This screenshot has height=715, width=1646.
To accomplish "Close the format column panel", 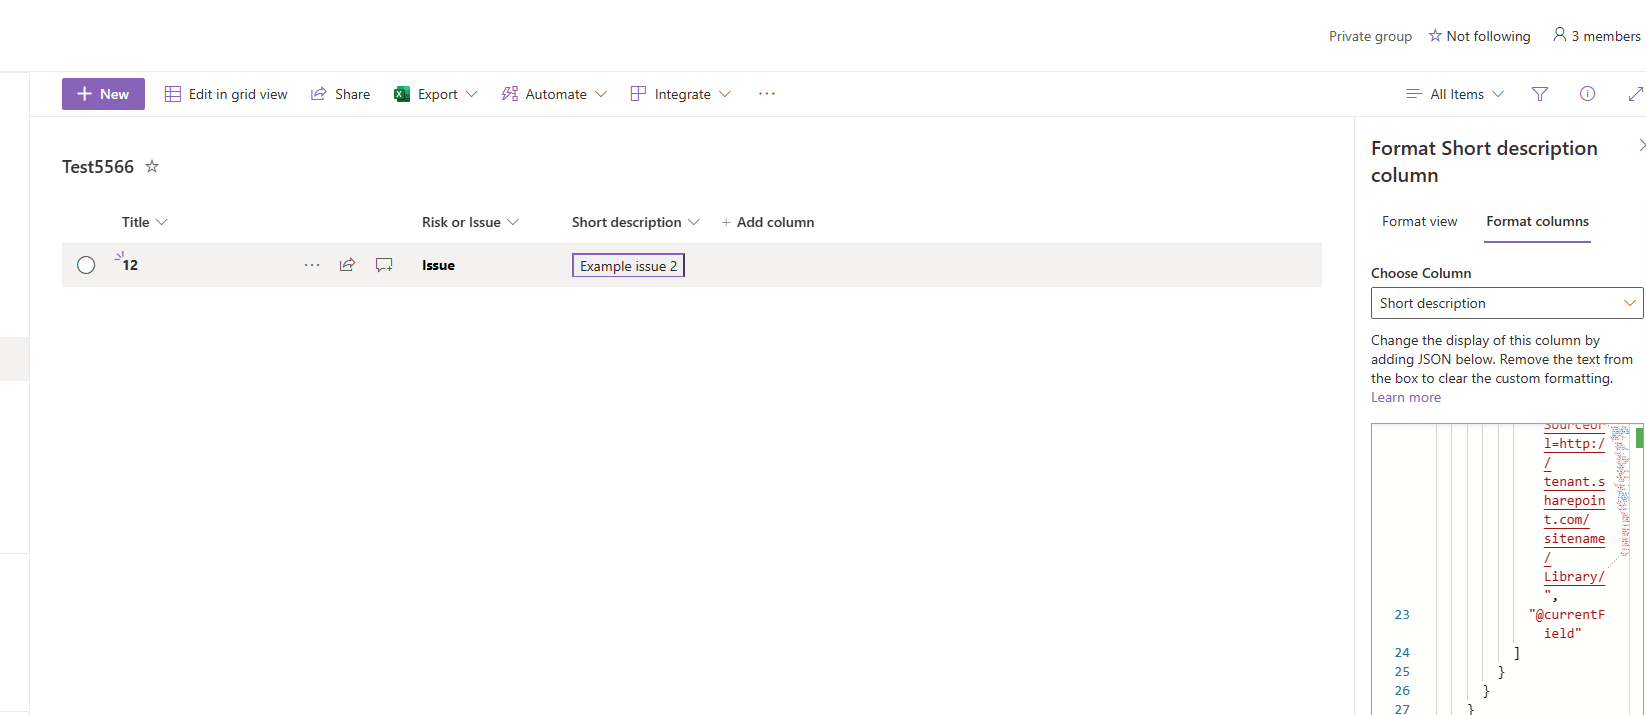I will click(x=1641, y=146).
